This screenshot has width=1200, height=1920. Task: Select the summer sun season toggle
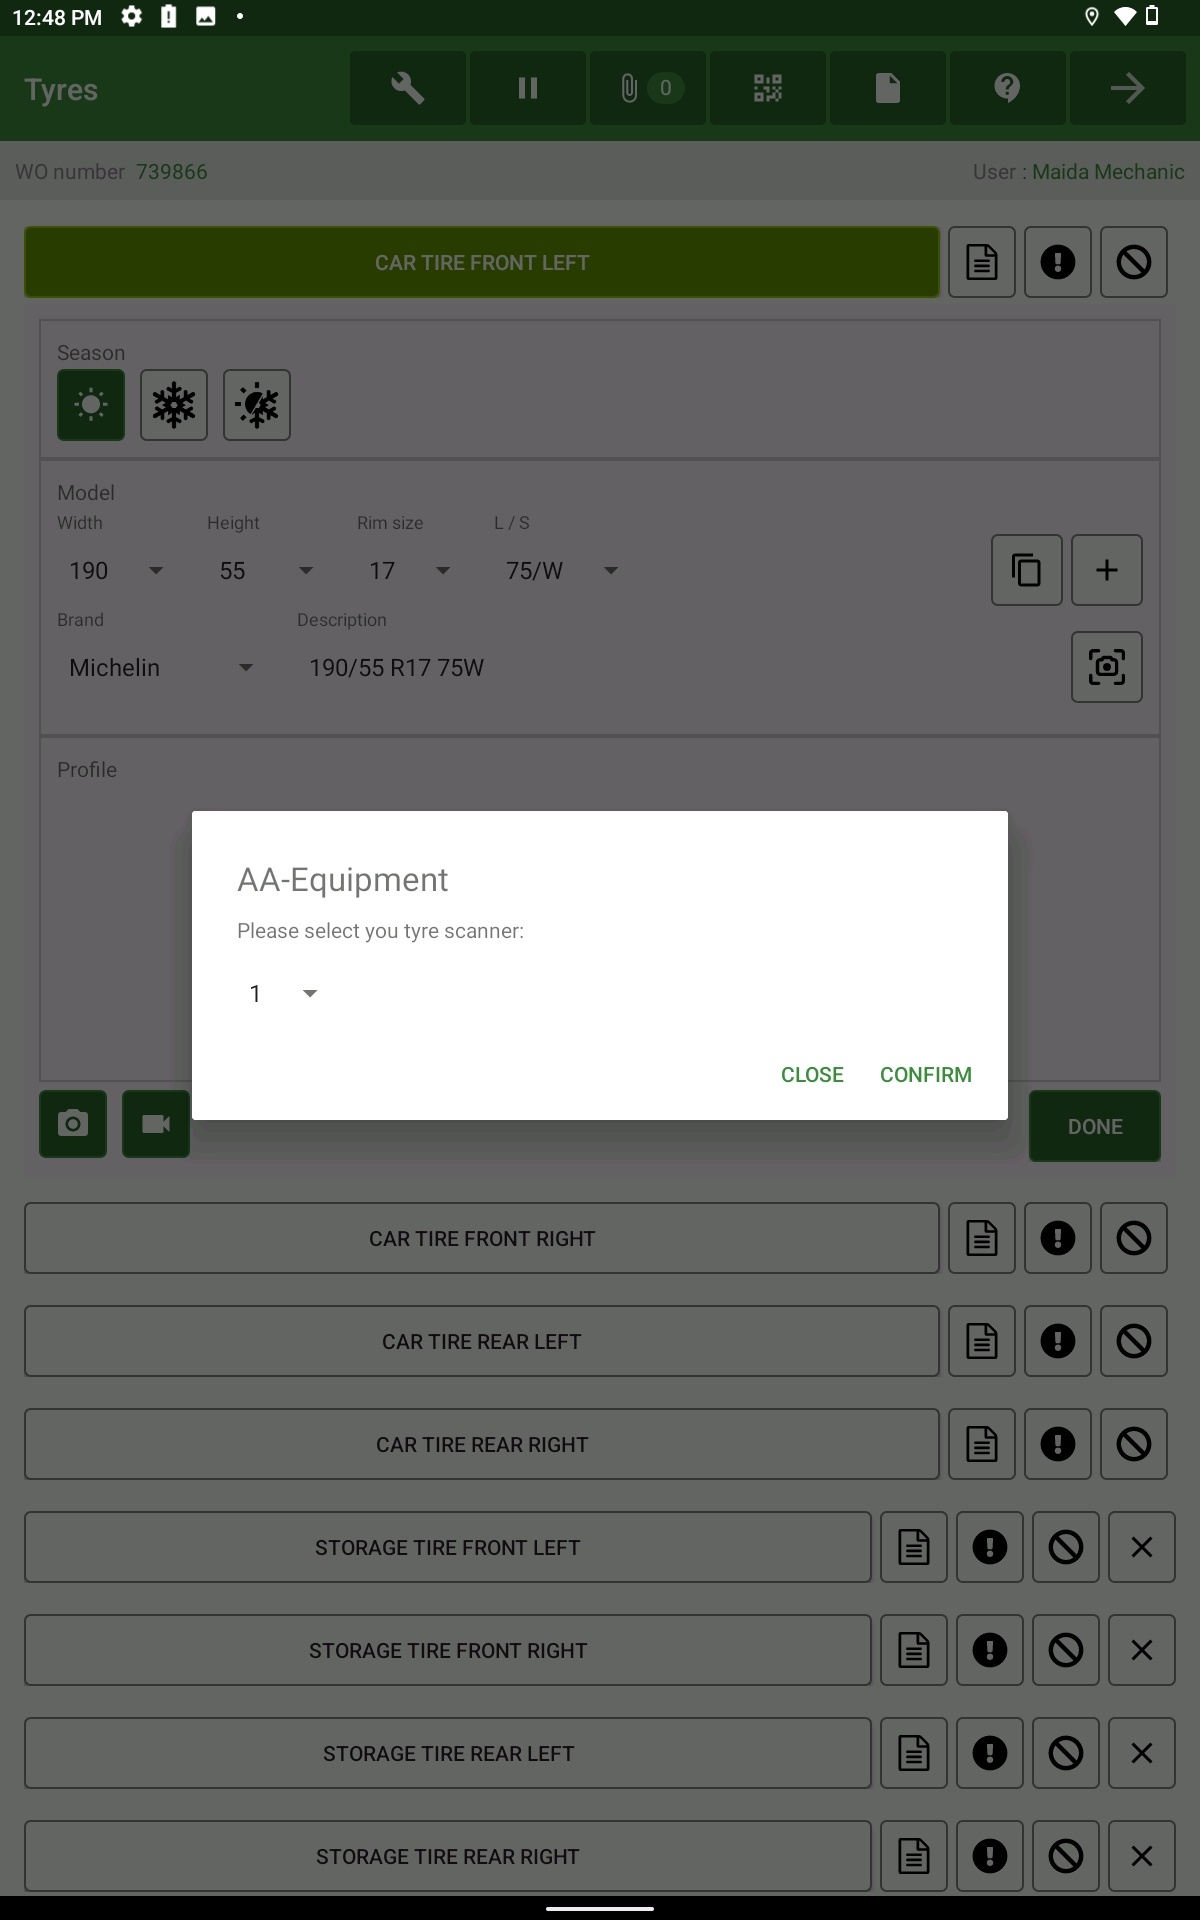pos(91,405)
